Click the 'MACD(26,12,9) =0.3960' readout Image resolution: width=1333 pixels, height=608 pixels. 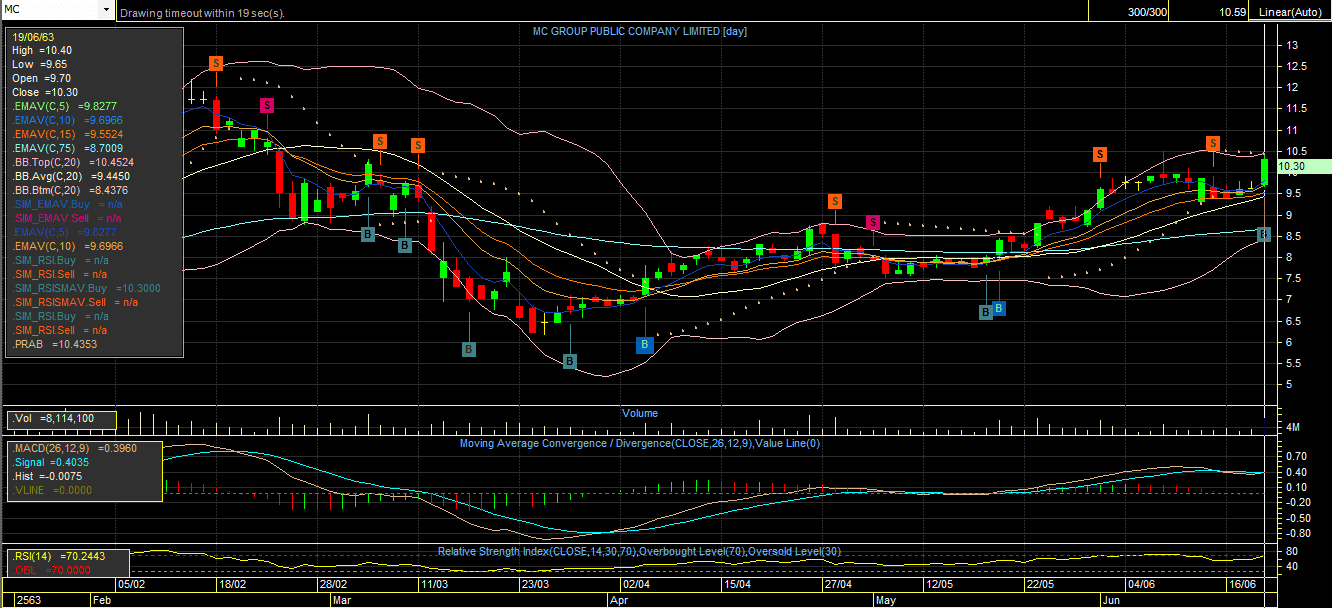74,448
